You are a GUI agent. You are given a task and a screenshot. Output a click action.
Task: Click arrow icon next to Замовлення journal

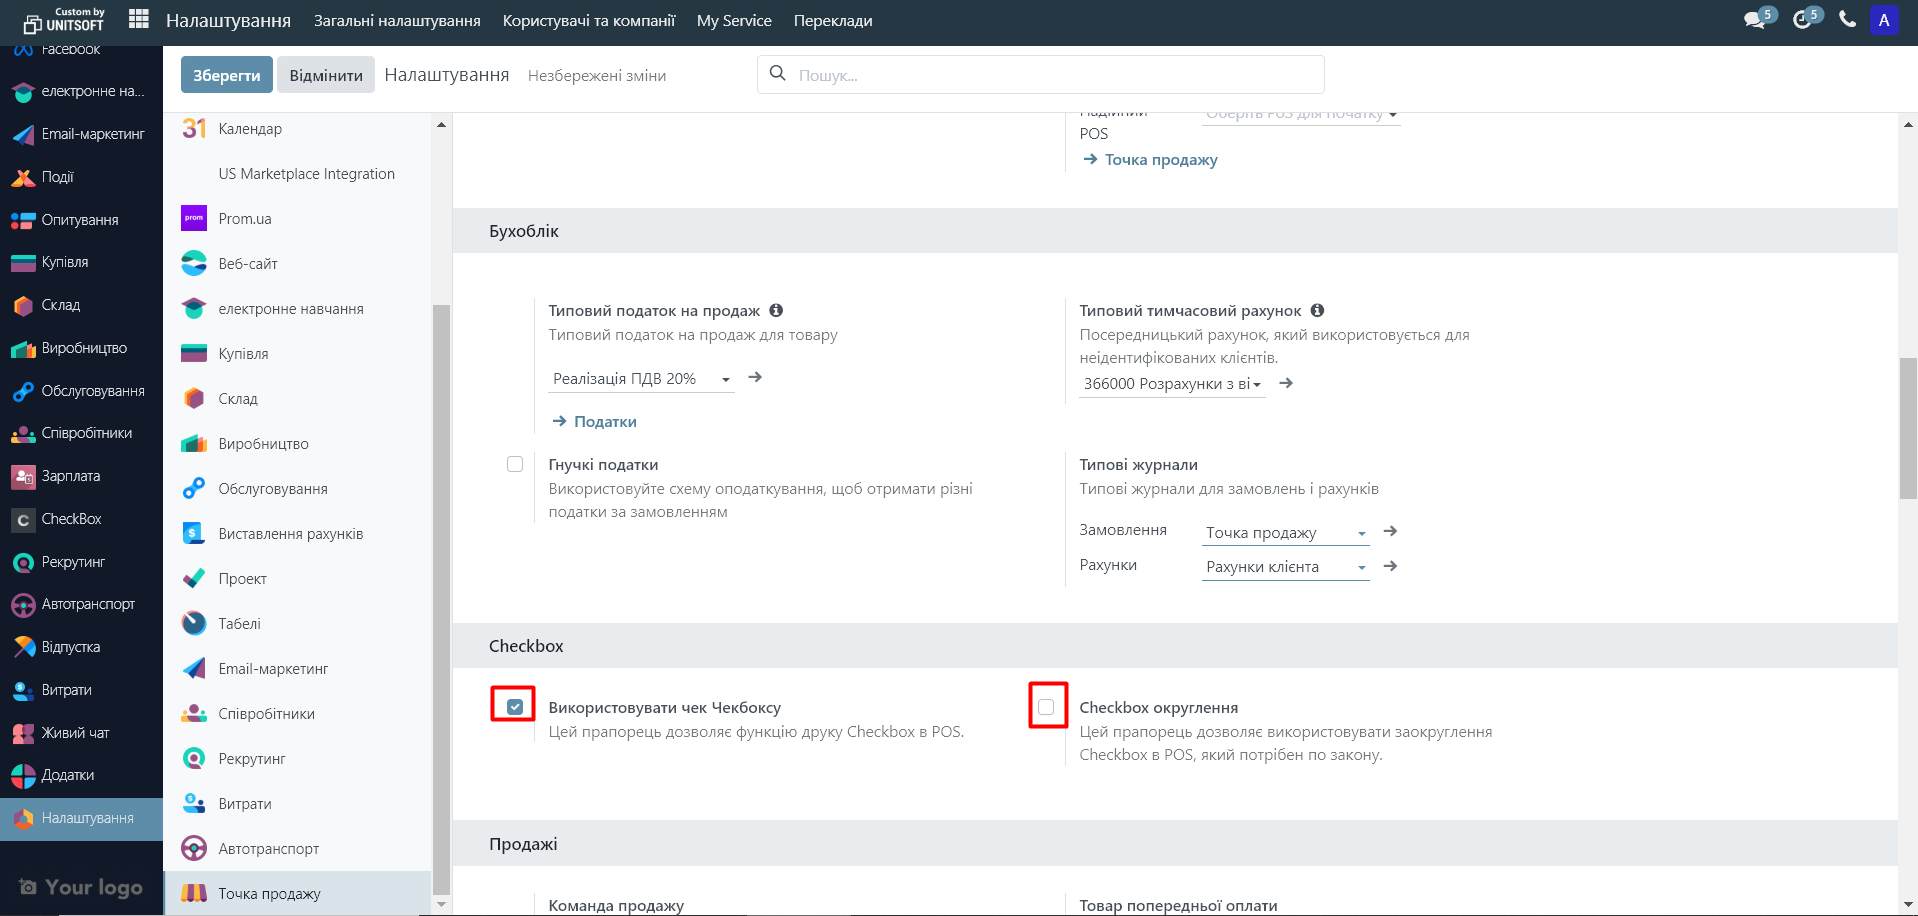click(x=1390, y=531)
